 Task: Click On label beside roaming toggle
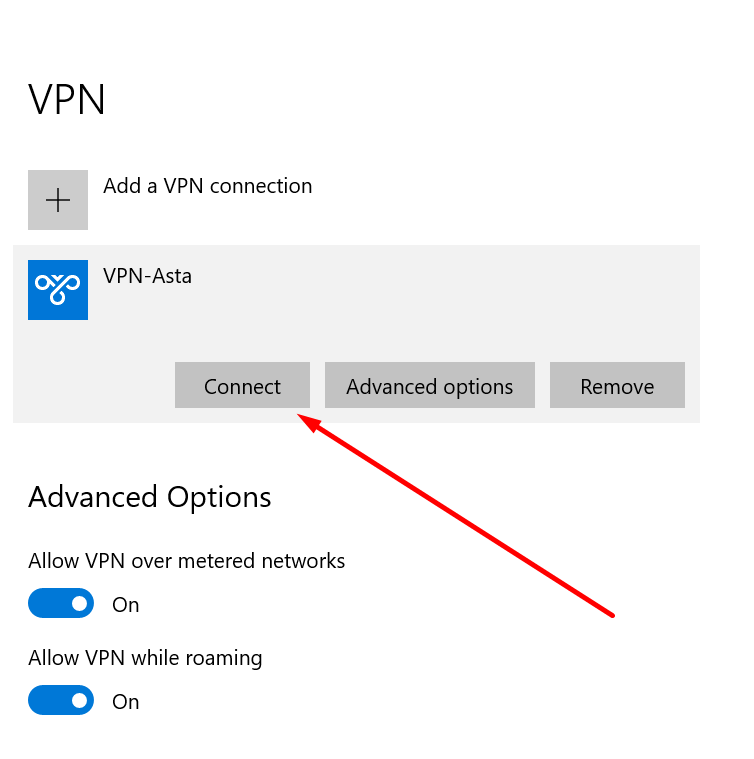coord(125,702)
